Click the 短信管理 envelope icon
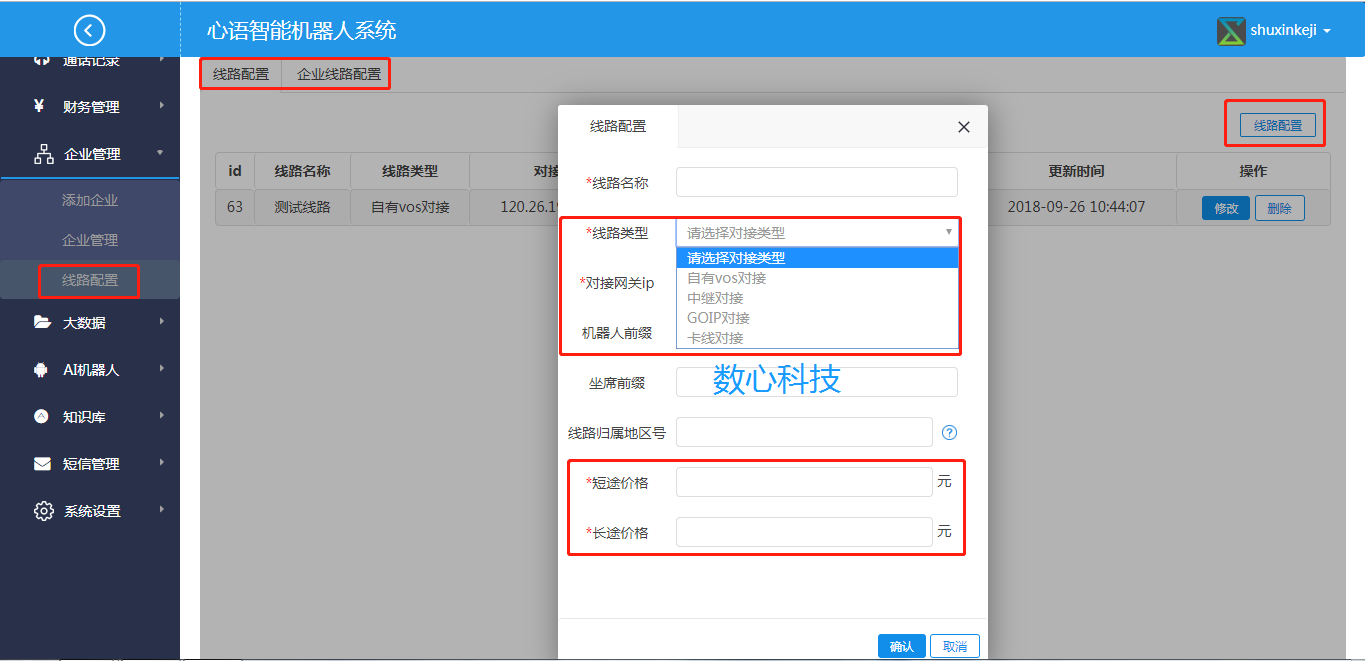The height and width of the screenshot is (661, 1365). pyautogui.click(x=42, y=462)
